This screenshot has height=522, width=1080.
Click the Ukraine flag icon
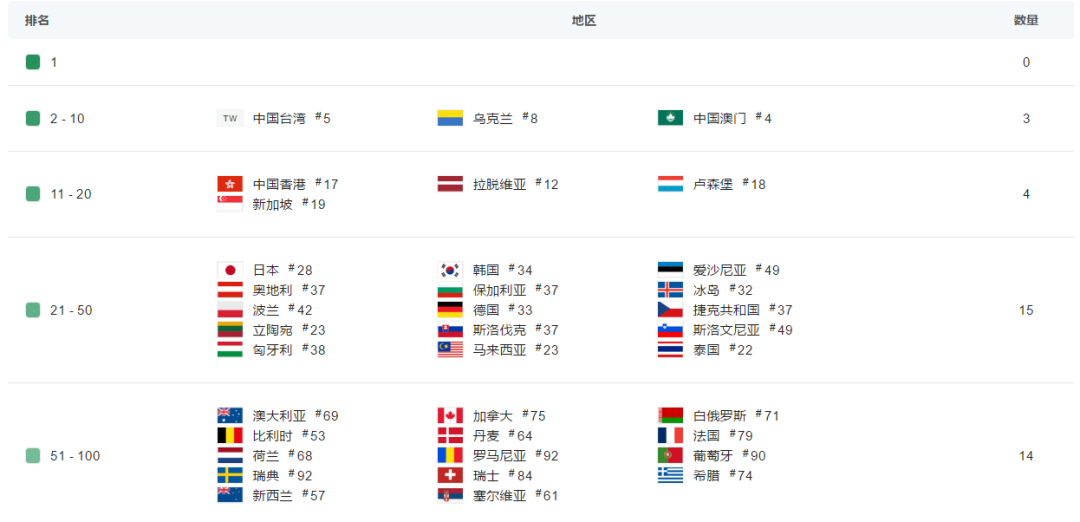450,118
